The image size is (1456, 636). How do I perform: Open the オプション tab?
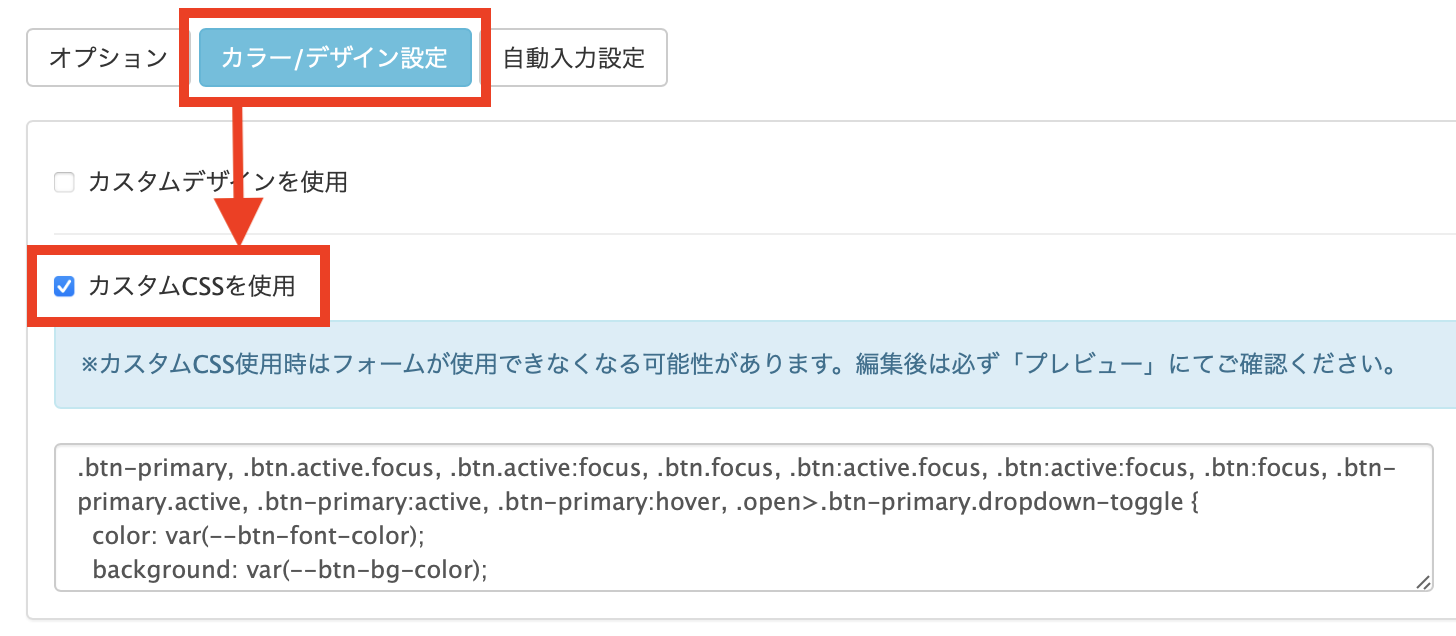click(x=108, y=58)
